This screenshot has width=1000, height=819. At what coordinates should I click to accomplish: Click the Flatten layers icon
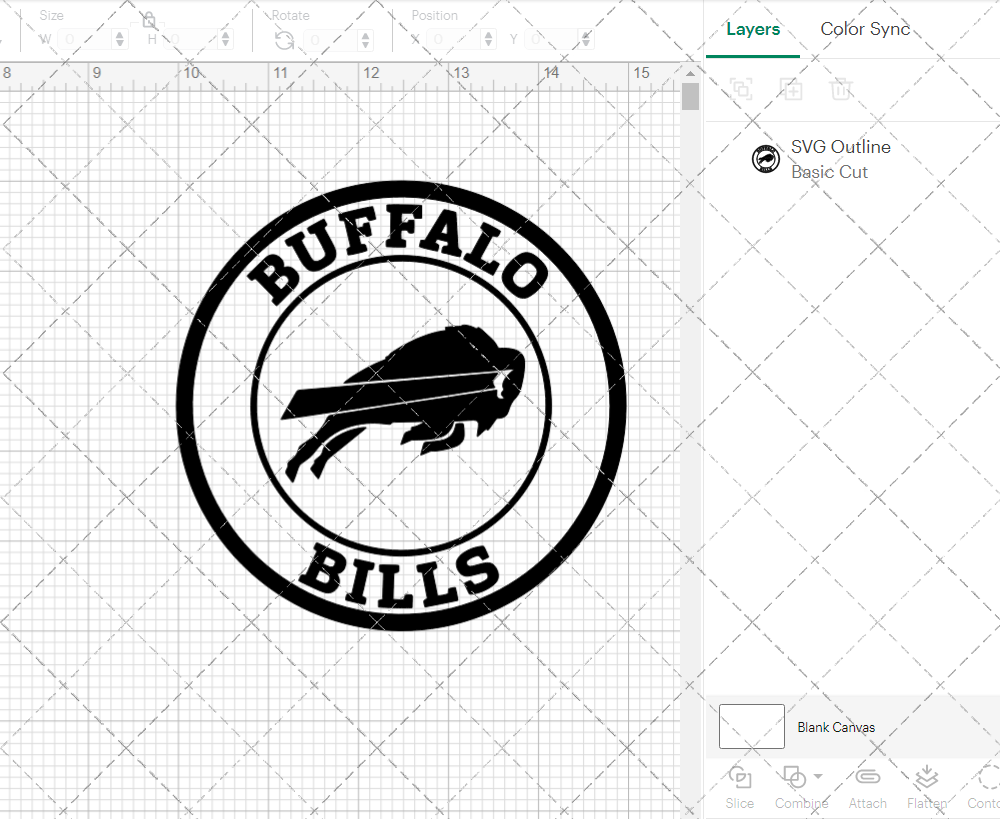coord(927,778)
